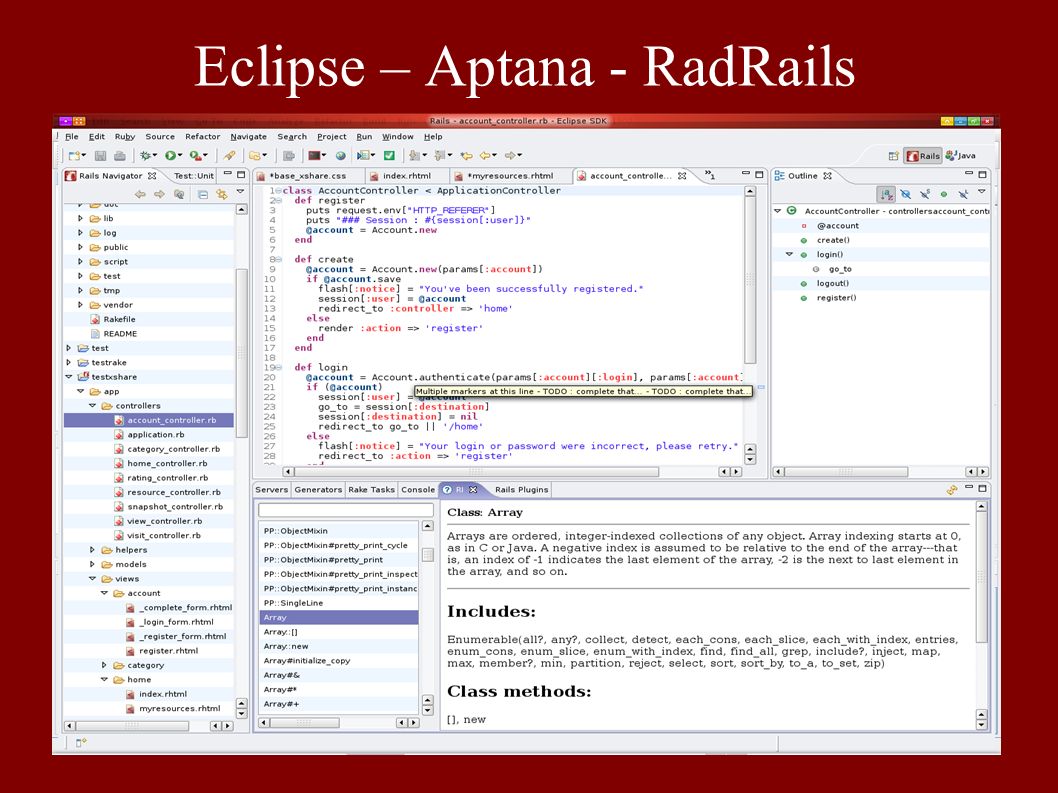
Task: Click Collapse All in Rails Navigator
Action: [x=202, y=194]
